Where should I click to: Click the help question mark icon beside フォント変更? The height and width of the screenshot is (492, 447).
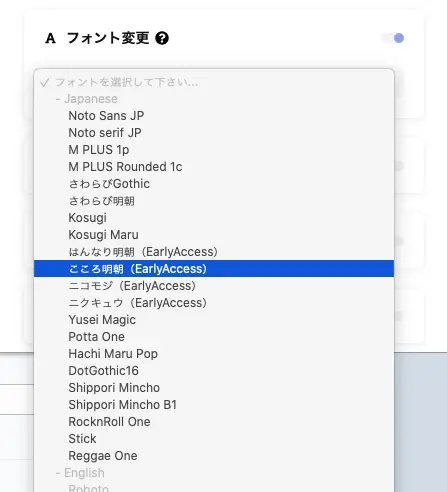pyautogui.click(x=162, y=38)
